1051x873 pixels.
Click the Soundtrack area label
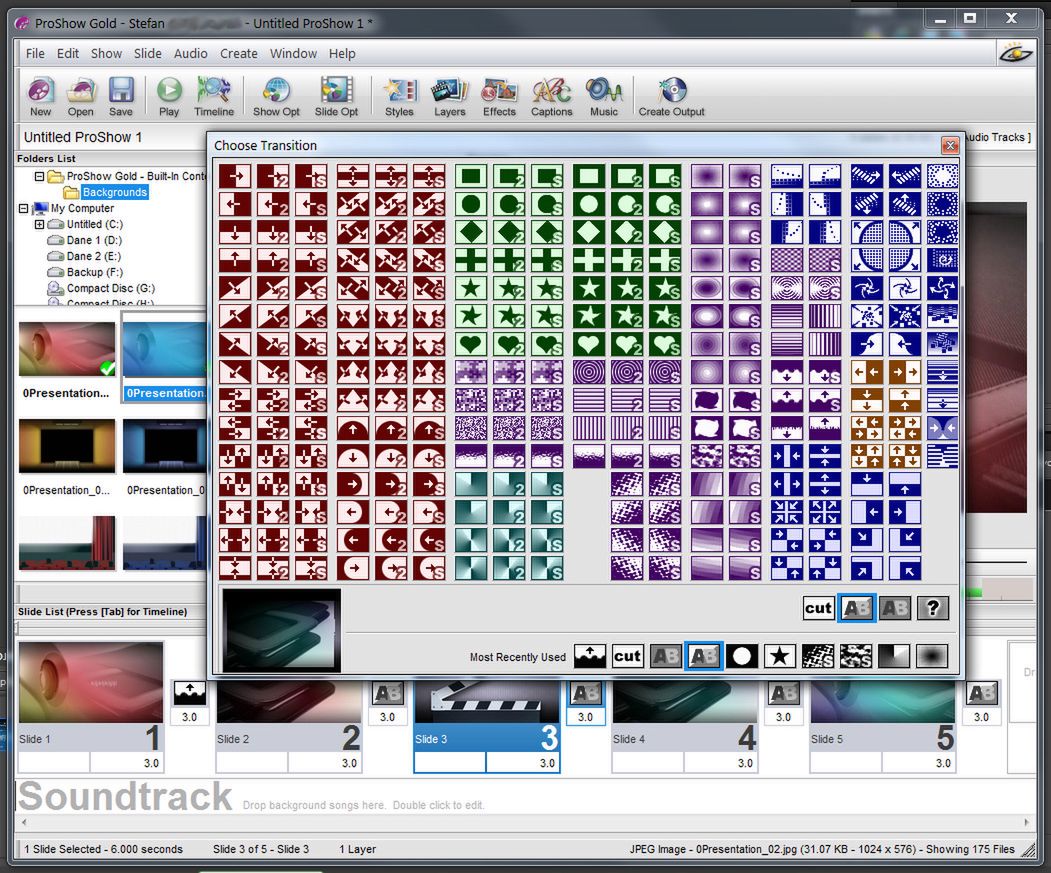coord(125,797)
